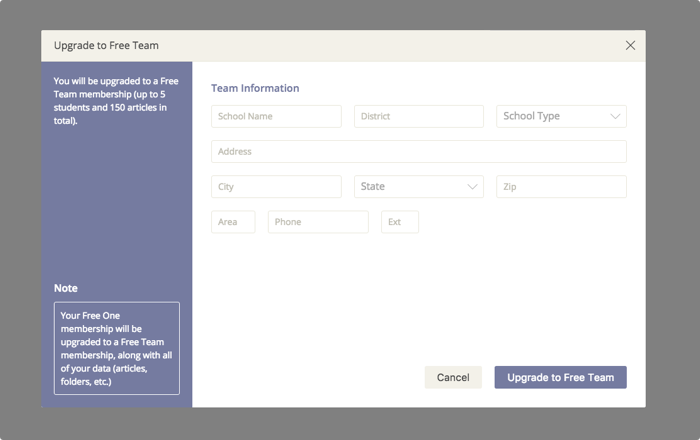Click the dialog title Upgrade to Free Team
Viewport: 700px width, 440px height.
pos(106,46)
